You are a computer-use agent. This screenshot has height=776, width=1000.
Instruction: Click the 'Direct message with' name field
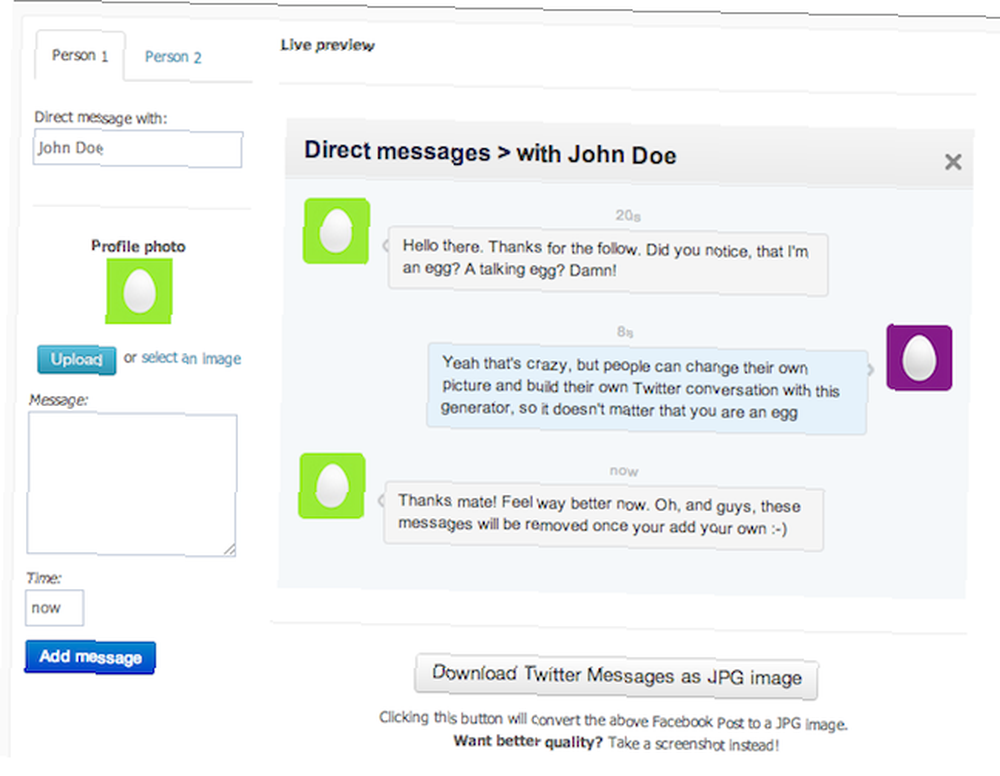(x=138, y=149)
